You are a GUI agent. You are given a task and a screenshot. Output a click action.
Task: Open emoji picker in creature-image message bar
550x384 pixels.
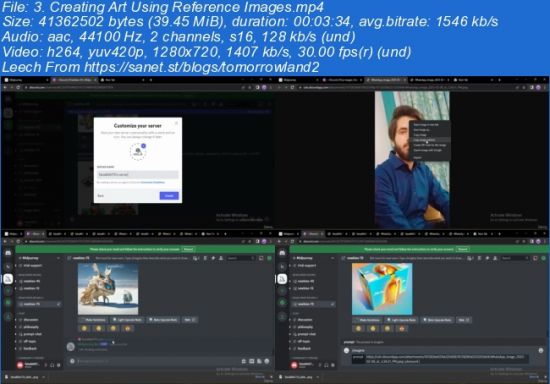(267, 361)
